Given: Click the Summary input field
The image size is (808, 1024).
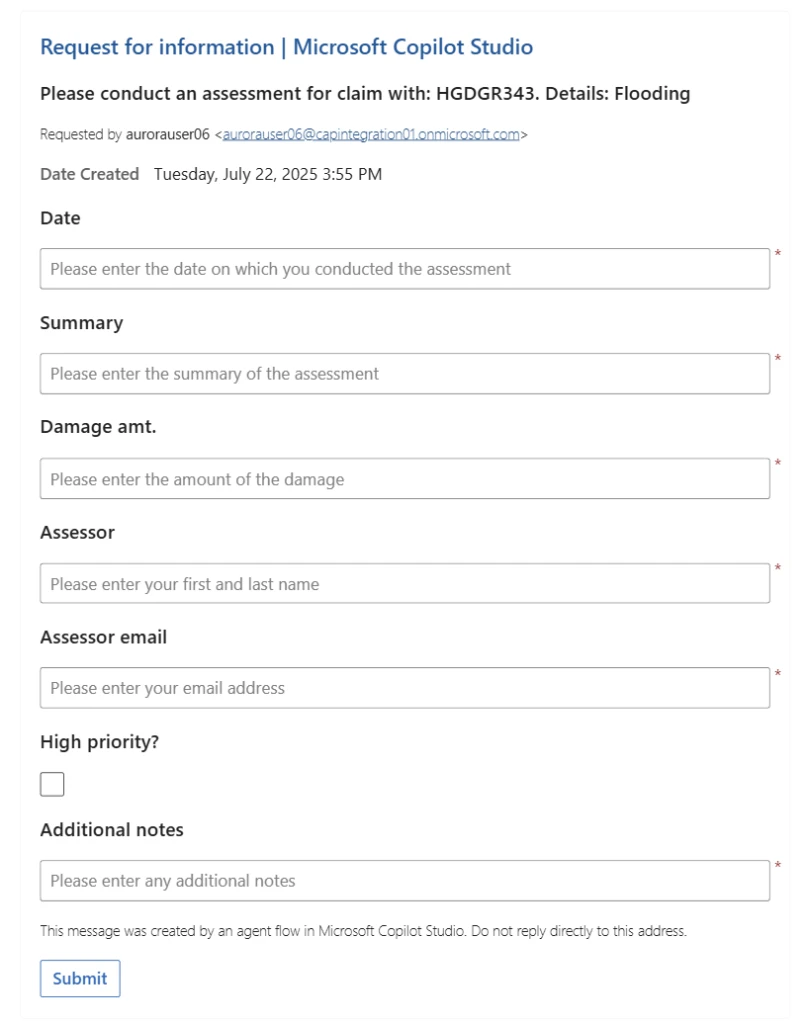Looking at the screenshot, I should (x=404, y=373).
